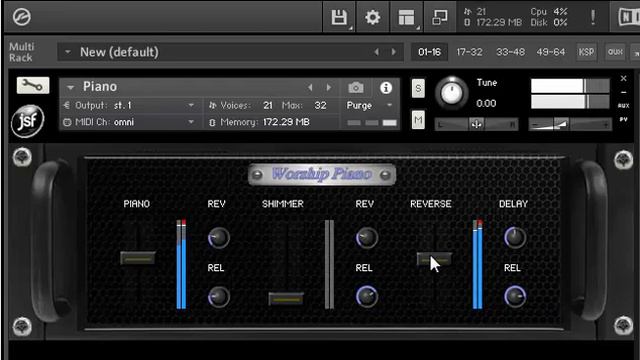Screen dimensions: 640x360
Task: Open the Purge dropdown menu
Action: [369, 105]
